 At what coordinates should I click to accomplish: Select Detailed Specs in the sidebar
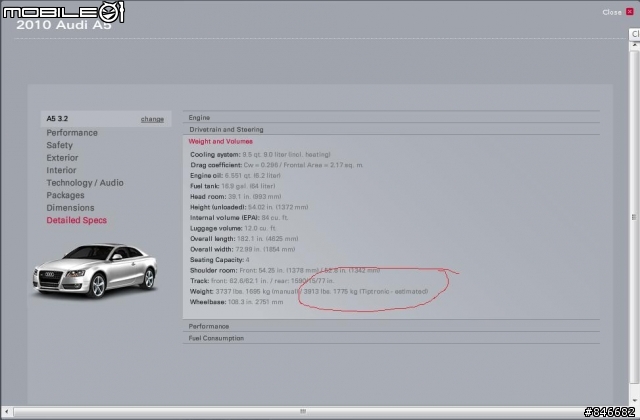point(76,220)
